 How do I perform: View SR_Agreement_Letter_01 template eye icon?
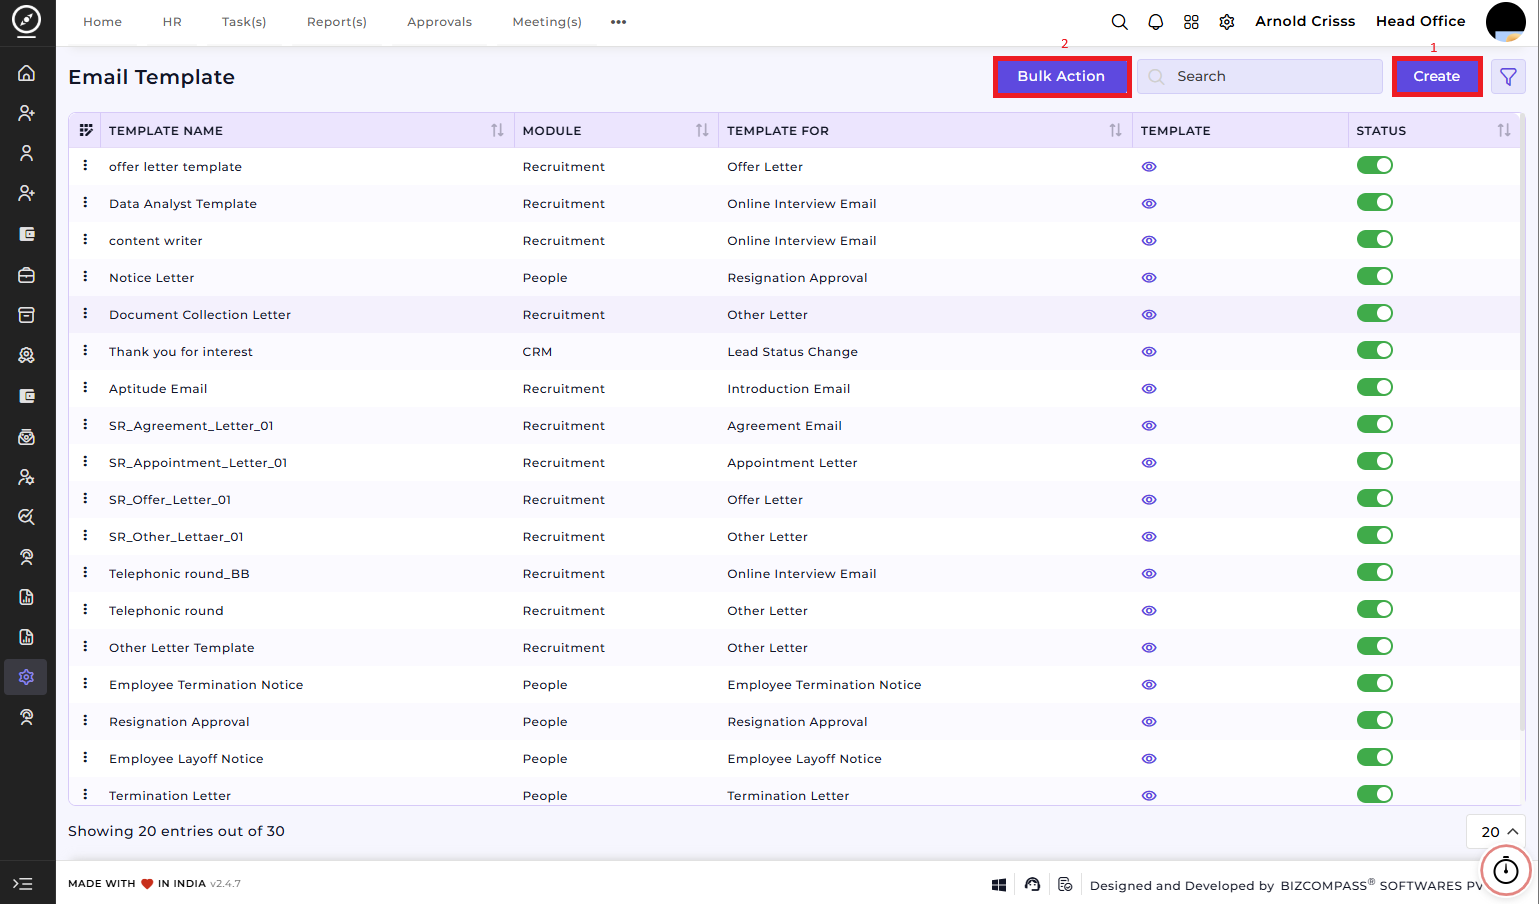click(x=1149, y=426)
